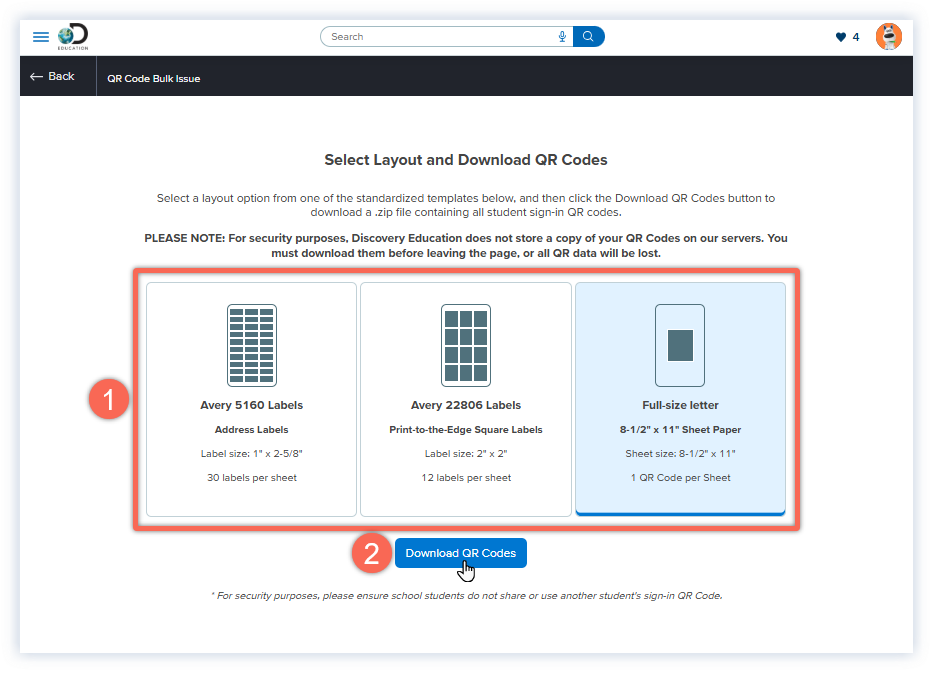
Task: Activate voice search with the microphone icon
Action: [561, 36]
